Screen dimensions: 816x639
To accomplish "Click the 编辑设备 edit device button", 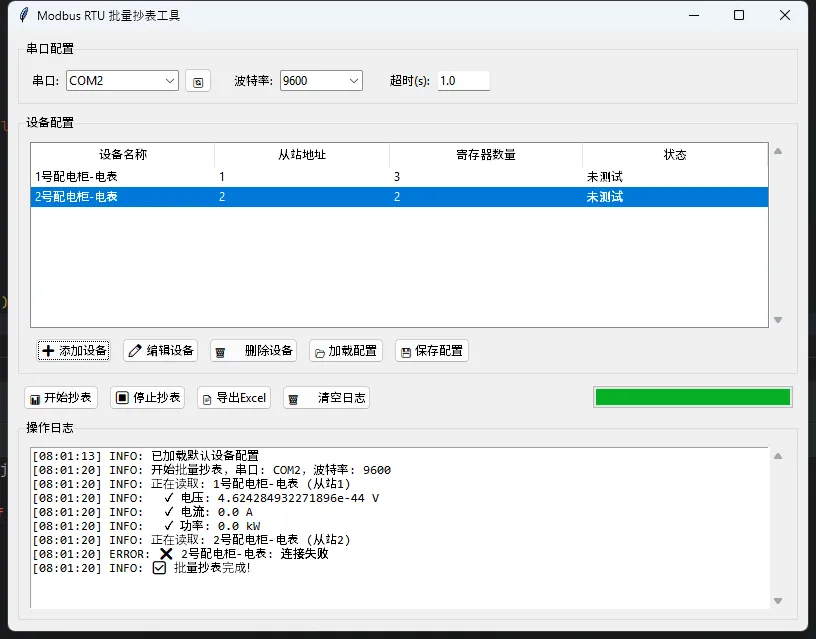I will point(160,351).
